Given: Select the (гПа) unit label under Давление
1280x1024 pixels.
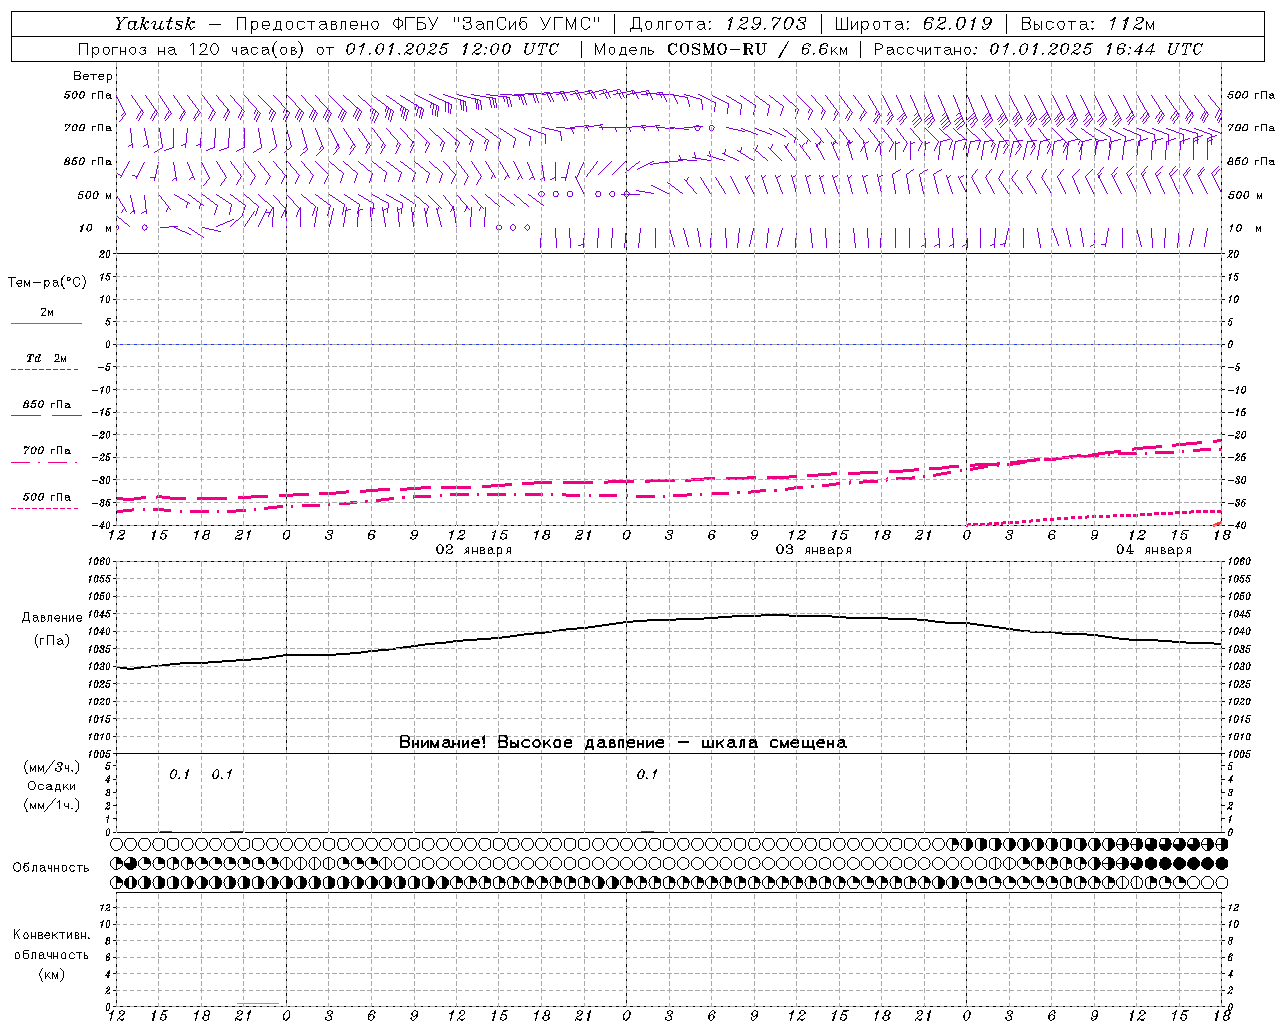Looking at the screenshot, I should pyautogui.click(x=52, y=641).
